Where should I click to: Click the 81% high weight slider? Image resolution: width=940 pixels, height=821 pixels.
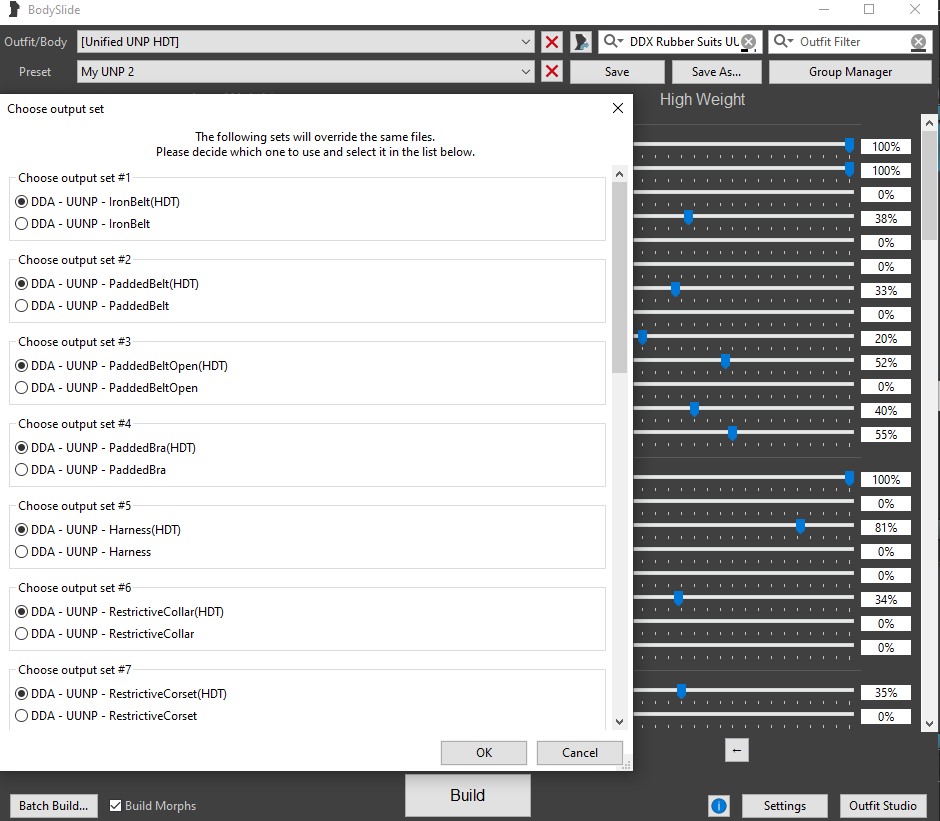(800, 526)
